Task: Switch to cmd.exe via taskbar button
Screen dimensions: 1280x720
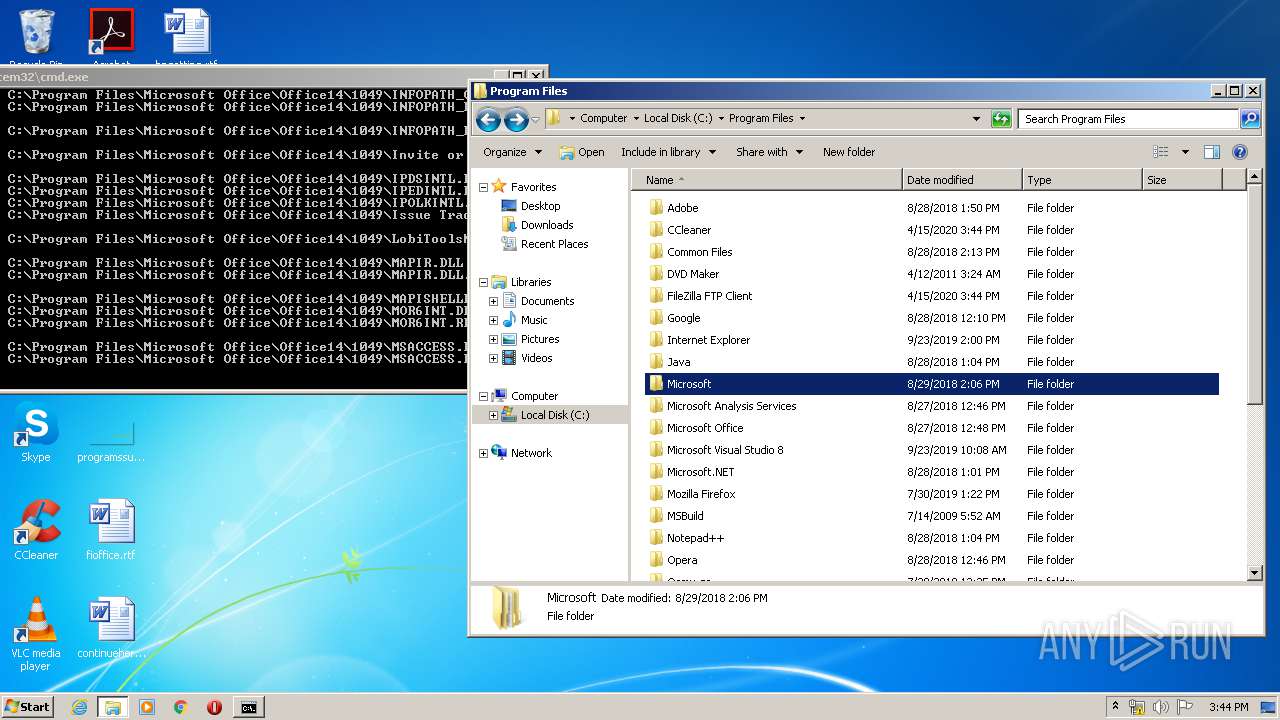Action: point(248,707)
